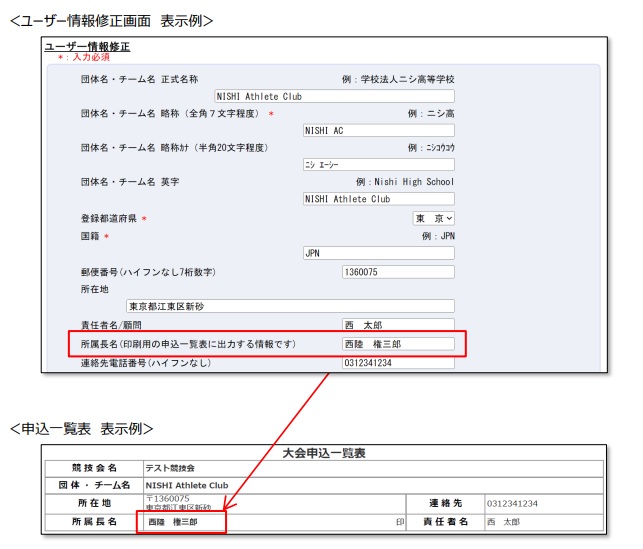Click the English team name input field
The image size is (643, 549).
379,199
